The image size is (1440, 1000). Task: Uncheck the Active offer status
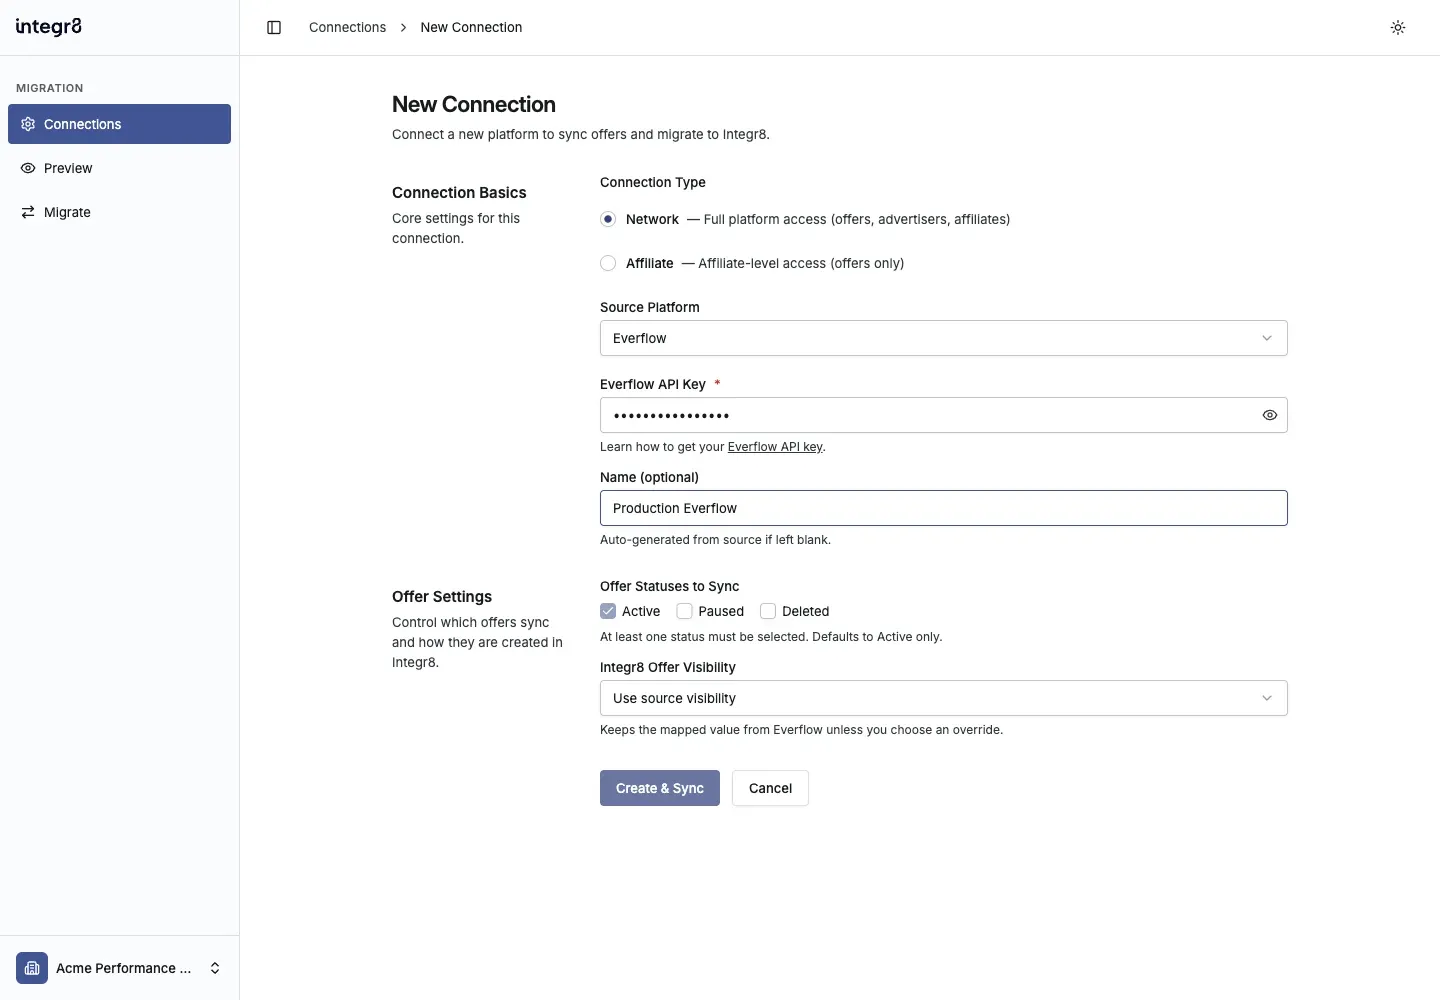click(608, 611)
